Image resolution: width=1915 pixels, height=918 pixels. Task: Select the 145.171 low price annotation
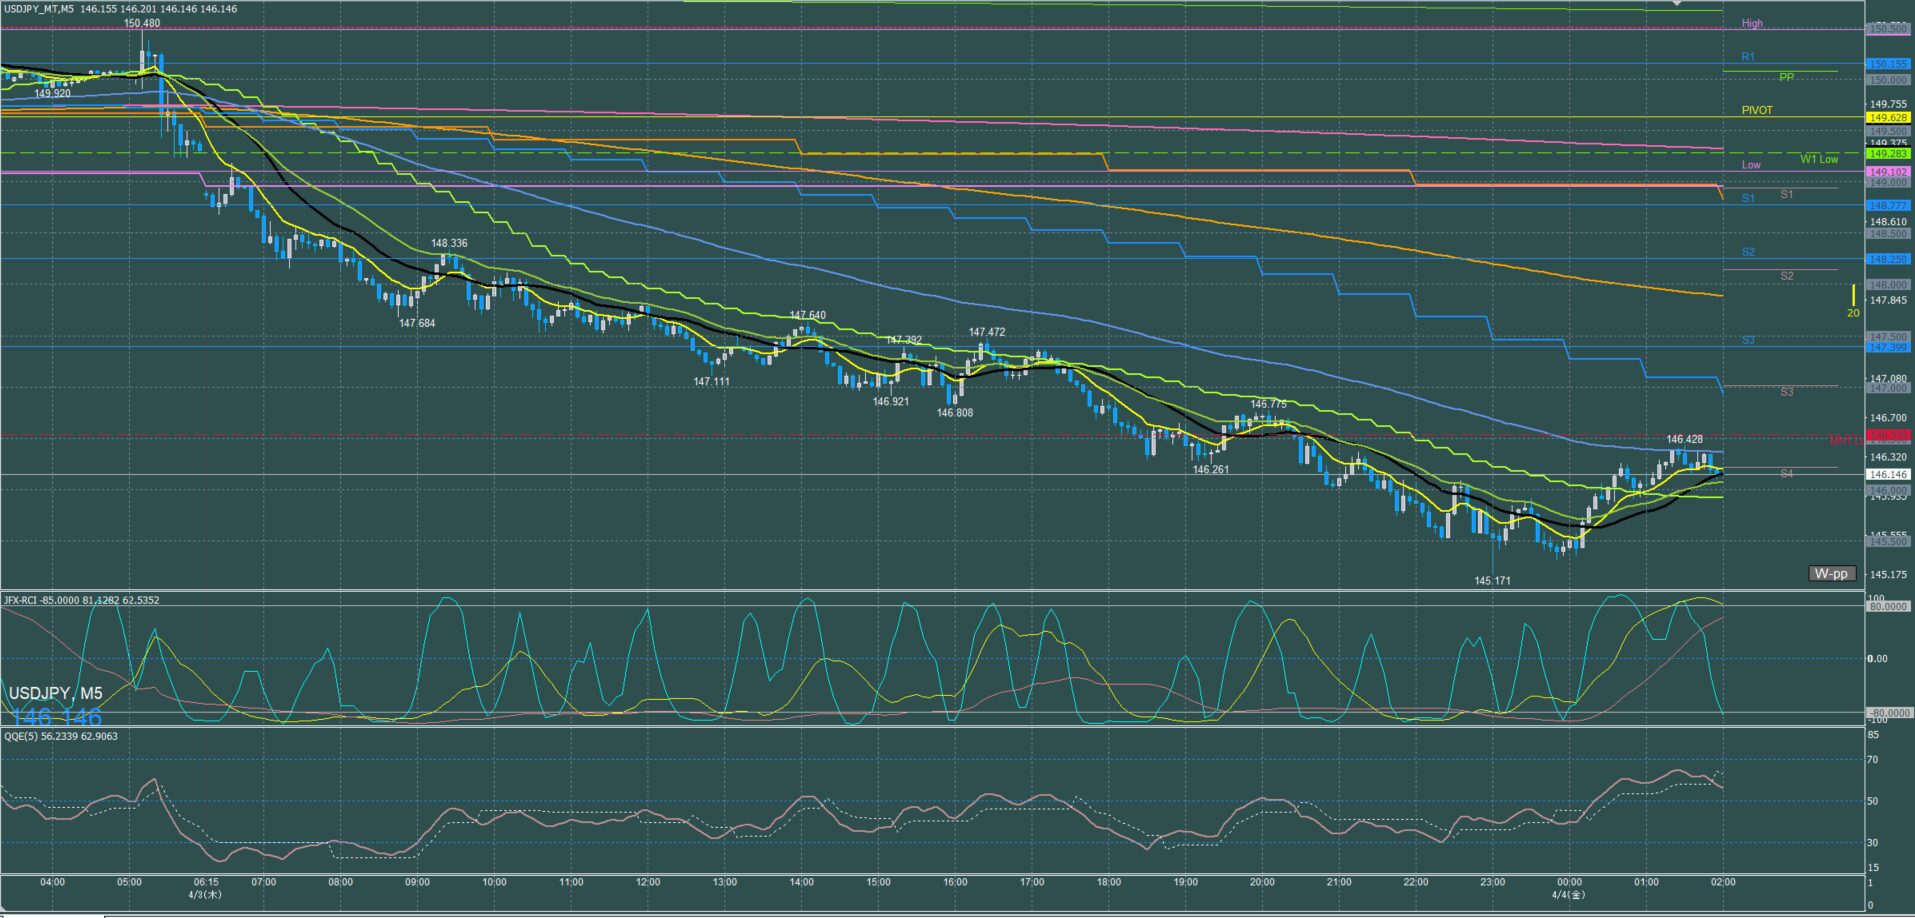click(x=1493, y=580)
